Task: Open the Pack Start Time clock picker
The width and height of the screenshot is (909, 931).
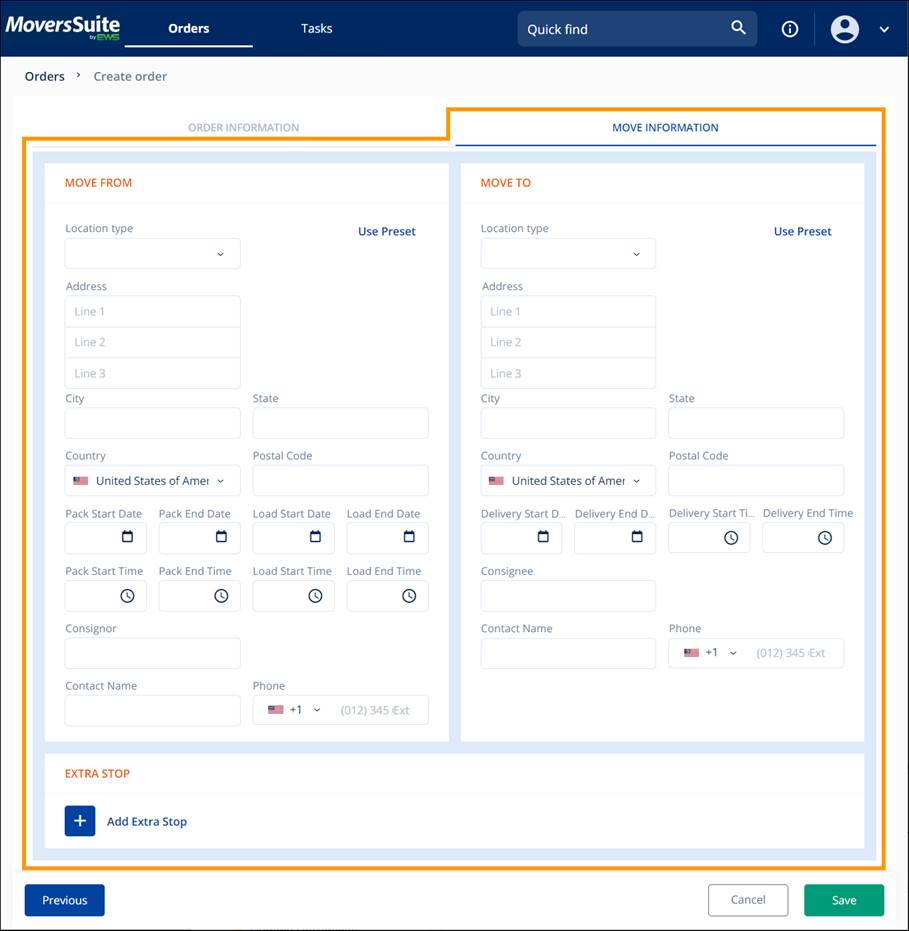Action: click(128, 596)
